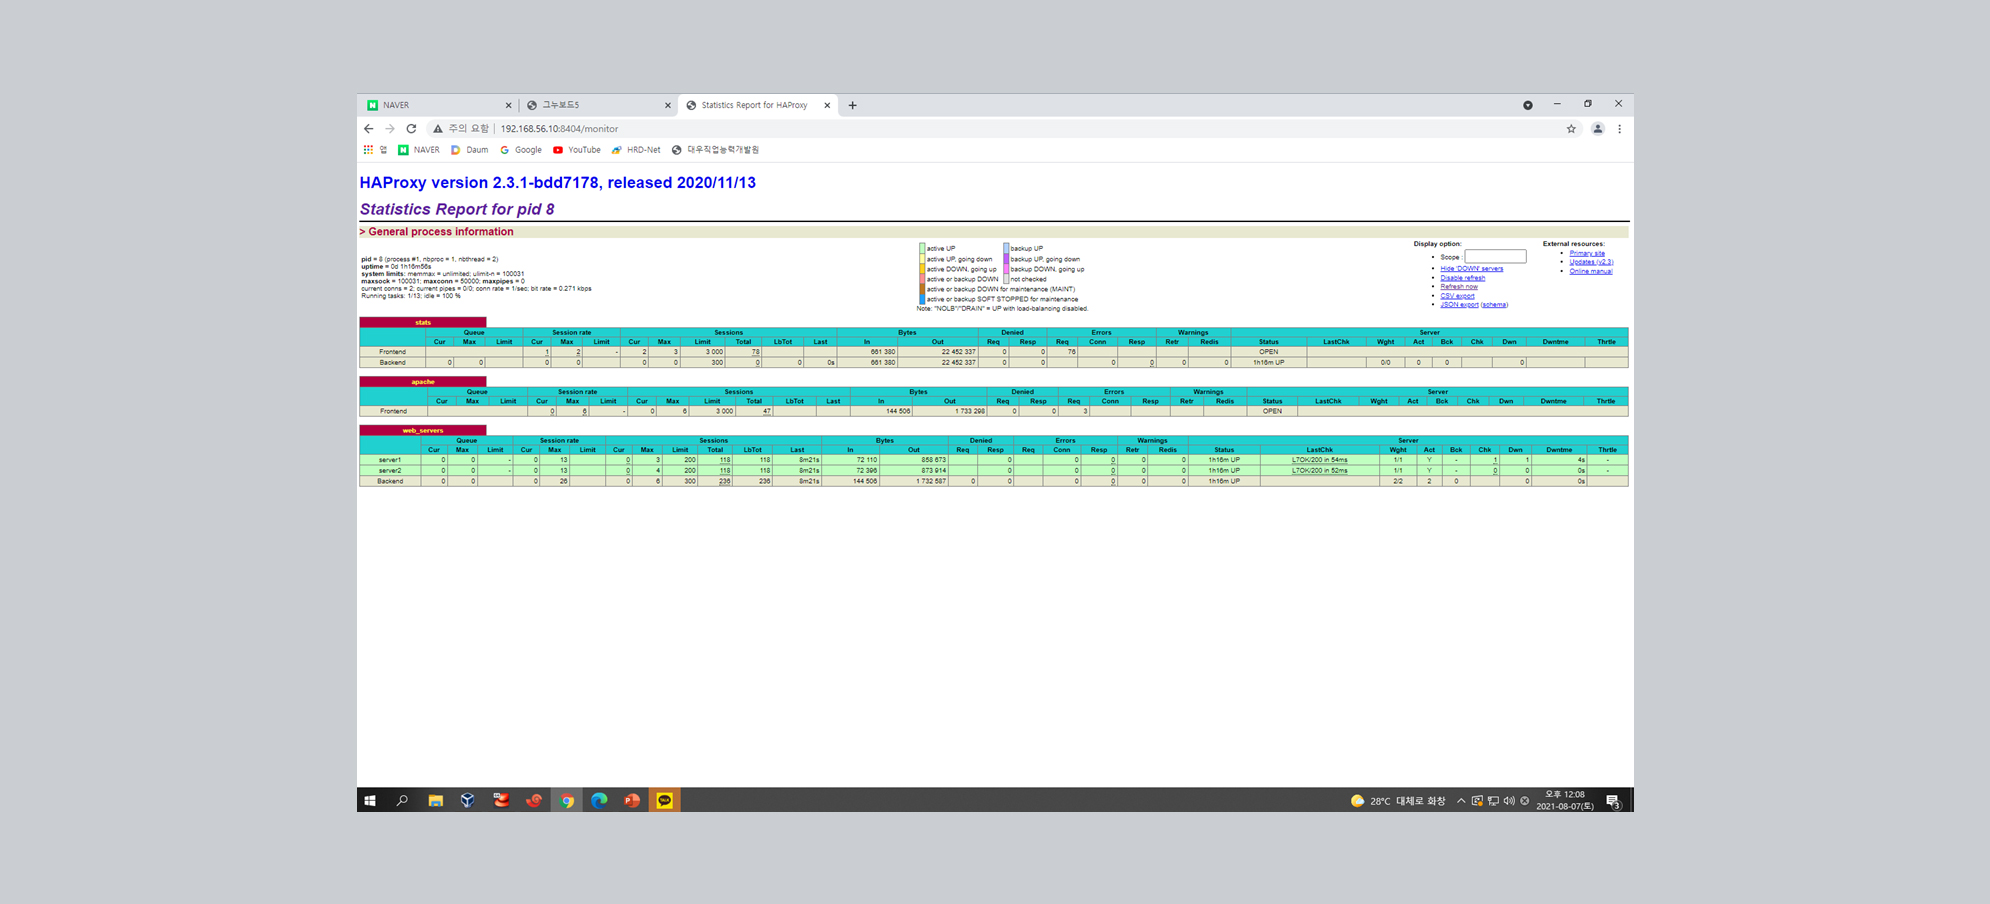Click the Chrome media control circle icon

click(1528, 105)
